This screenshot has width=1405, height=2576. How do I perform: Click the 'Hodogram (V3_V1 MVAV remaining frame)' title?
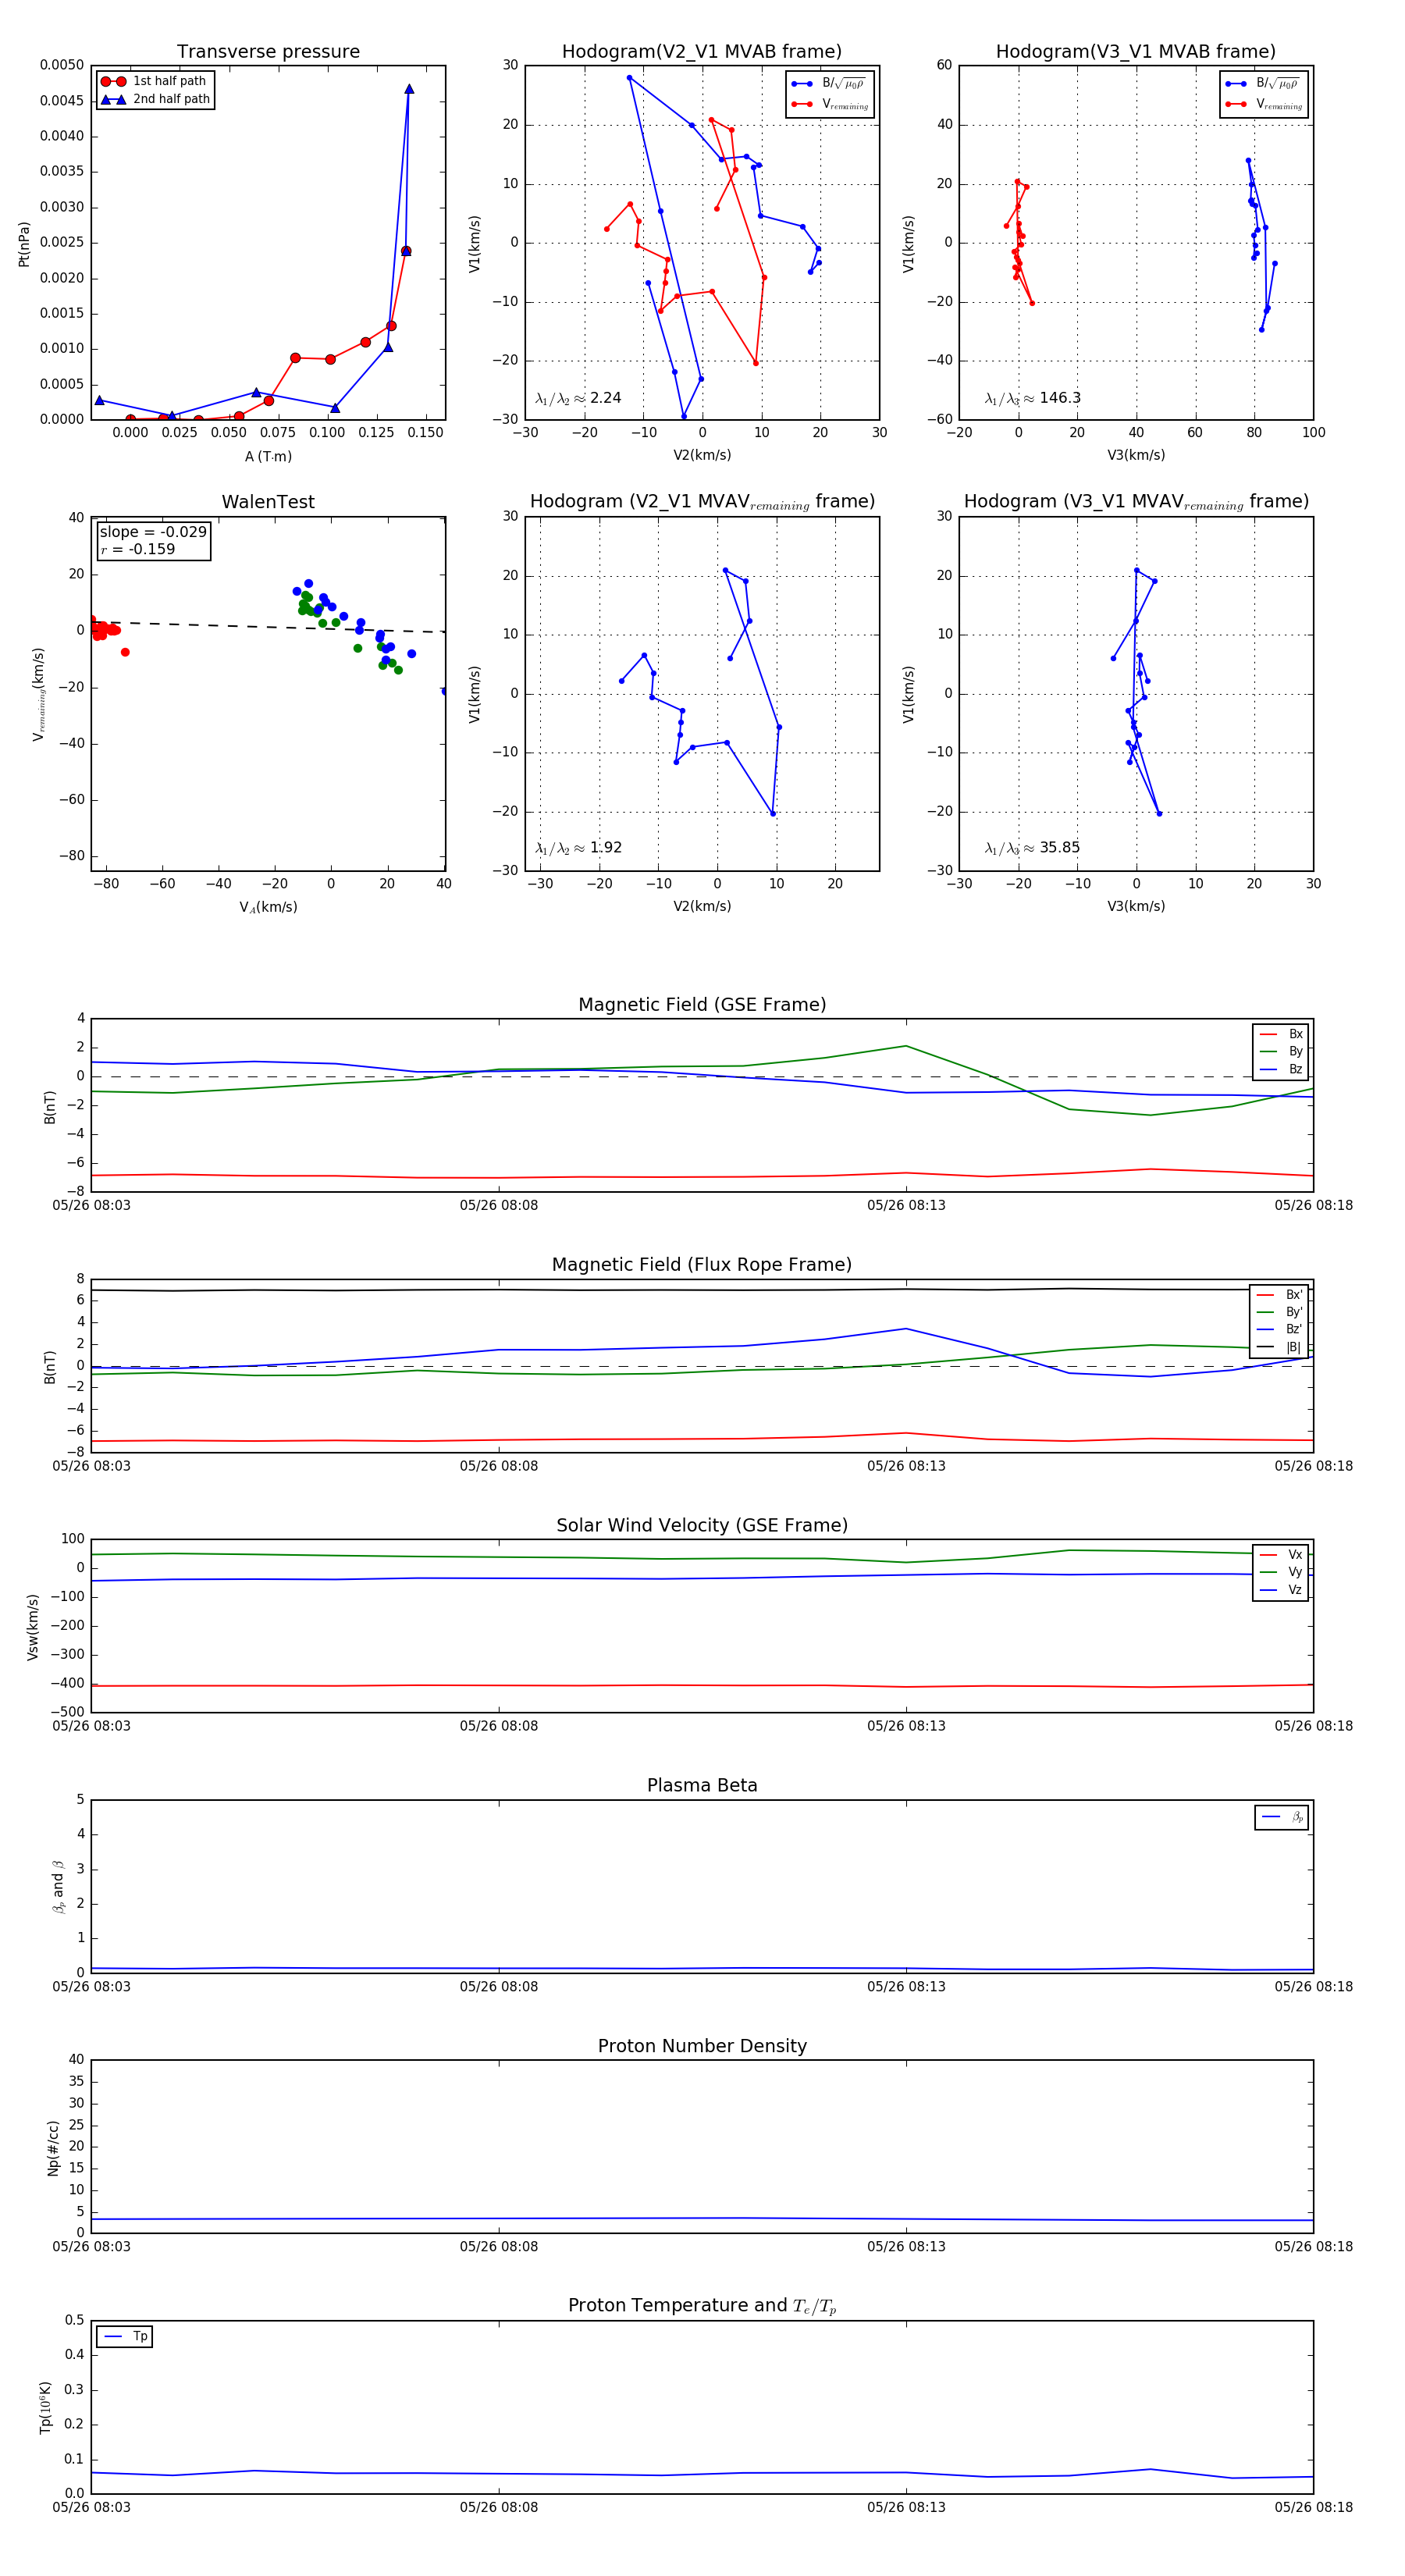pos(1136,502)
